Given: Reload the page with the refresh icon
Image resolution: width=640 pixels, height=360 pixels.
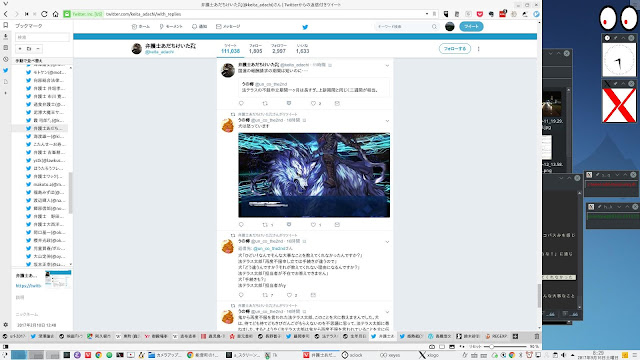Looking at the screenshot, I should tap(44, 14).
